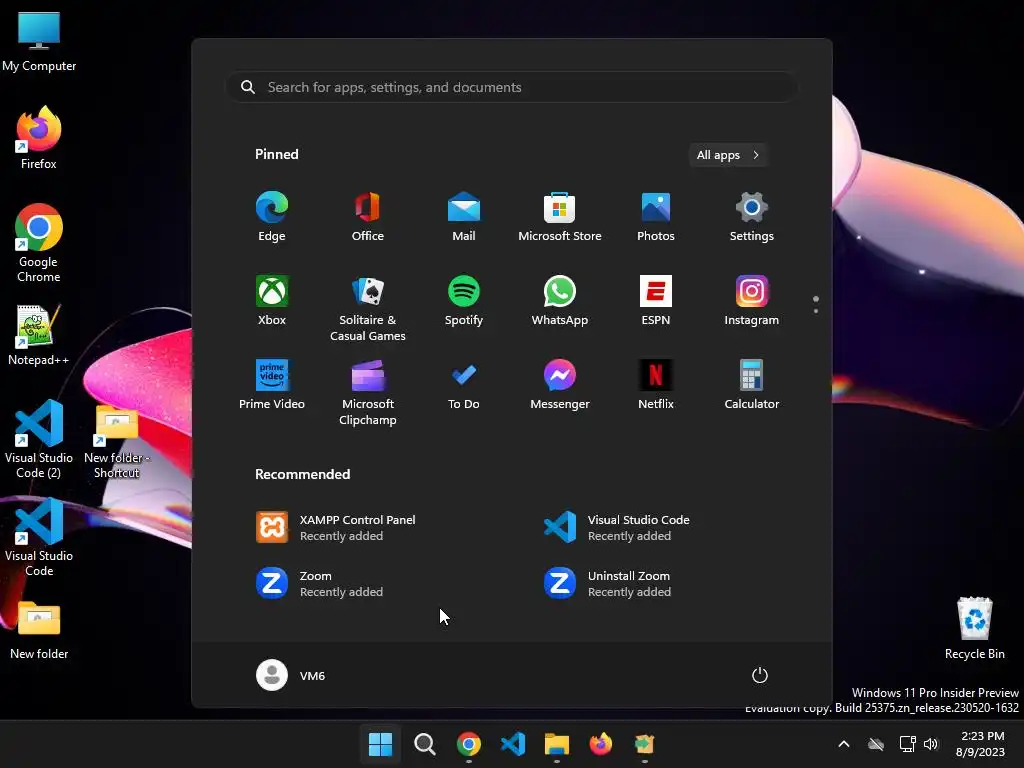
Task: Launch Instagram
Action: coord(752,301)
